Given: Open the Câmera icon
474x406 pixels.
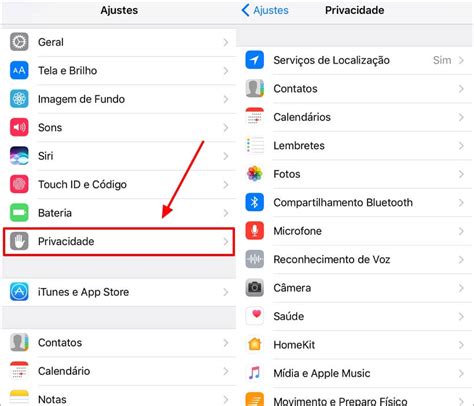Looking at the screenshot, I should pyautogui.click(x=255, y=288).
